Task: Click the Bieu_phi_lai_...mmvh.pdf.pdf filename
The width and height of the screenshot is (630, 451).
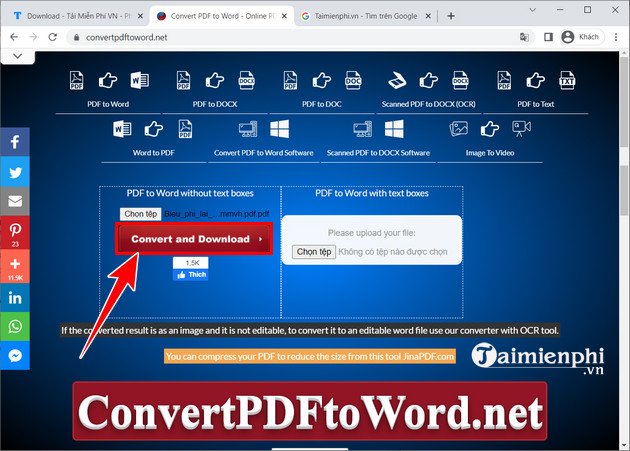Action: 217,214
